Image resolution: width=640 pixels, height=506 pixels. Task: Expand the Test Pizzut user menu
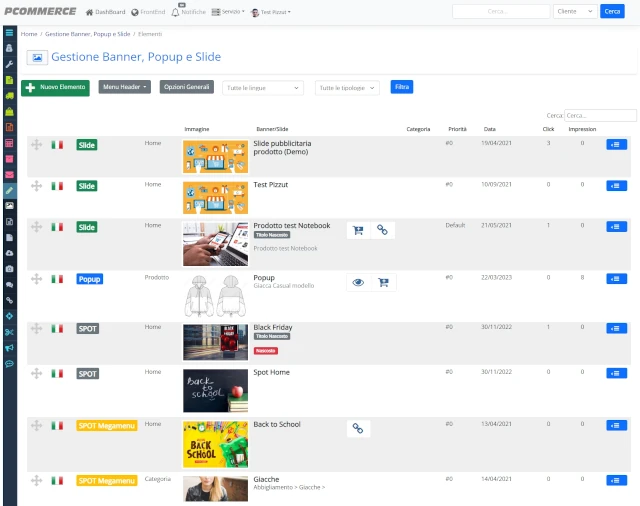tap(271, 12)
